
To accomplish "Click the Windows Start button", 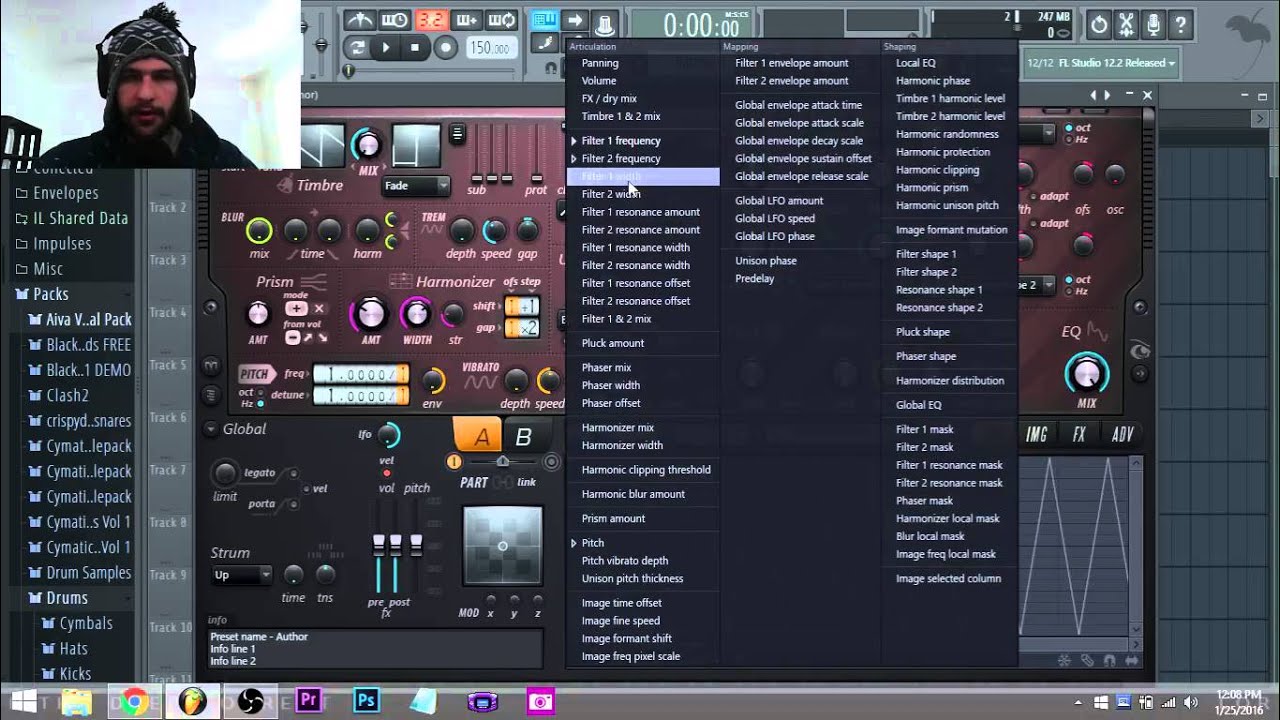I will click(22, 700).
